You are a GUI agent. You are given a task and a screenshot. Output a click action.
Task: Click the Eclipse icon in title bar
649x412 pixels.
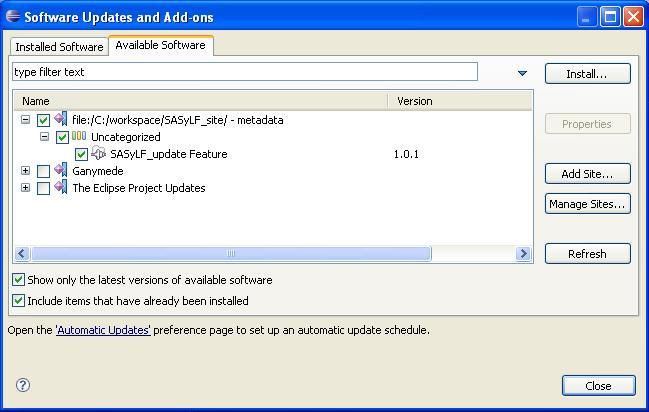pyautogui.click(x=12, y=17)
